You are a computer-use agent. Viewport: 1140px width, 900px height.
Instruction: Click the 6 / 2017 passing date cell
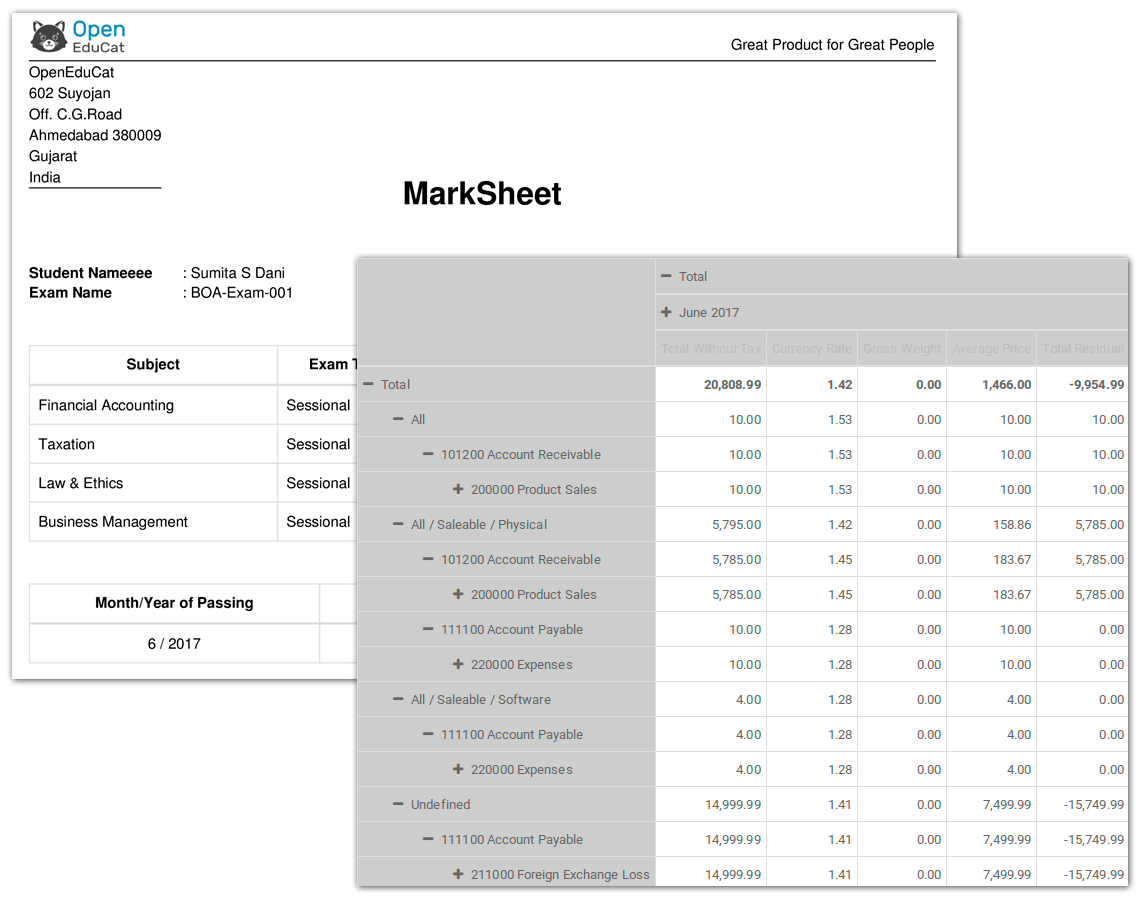click(x=174, y=644)
